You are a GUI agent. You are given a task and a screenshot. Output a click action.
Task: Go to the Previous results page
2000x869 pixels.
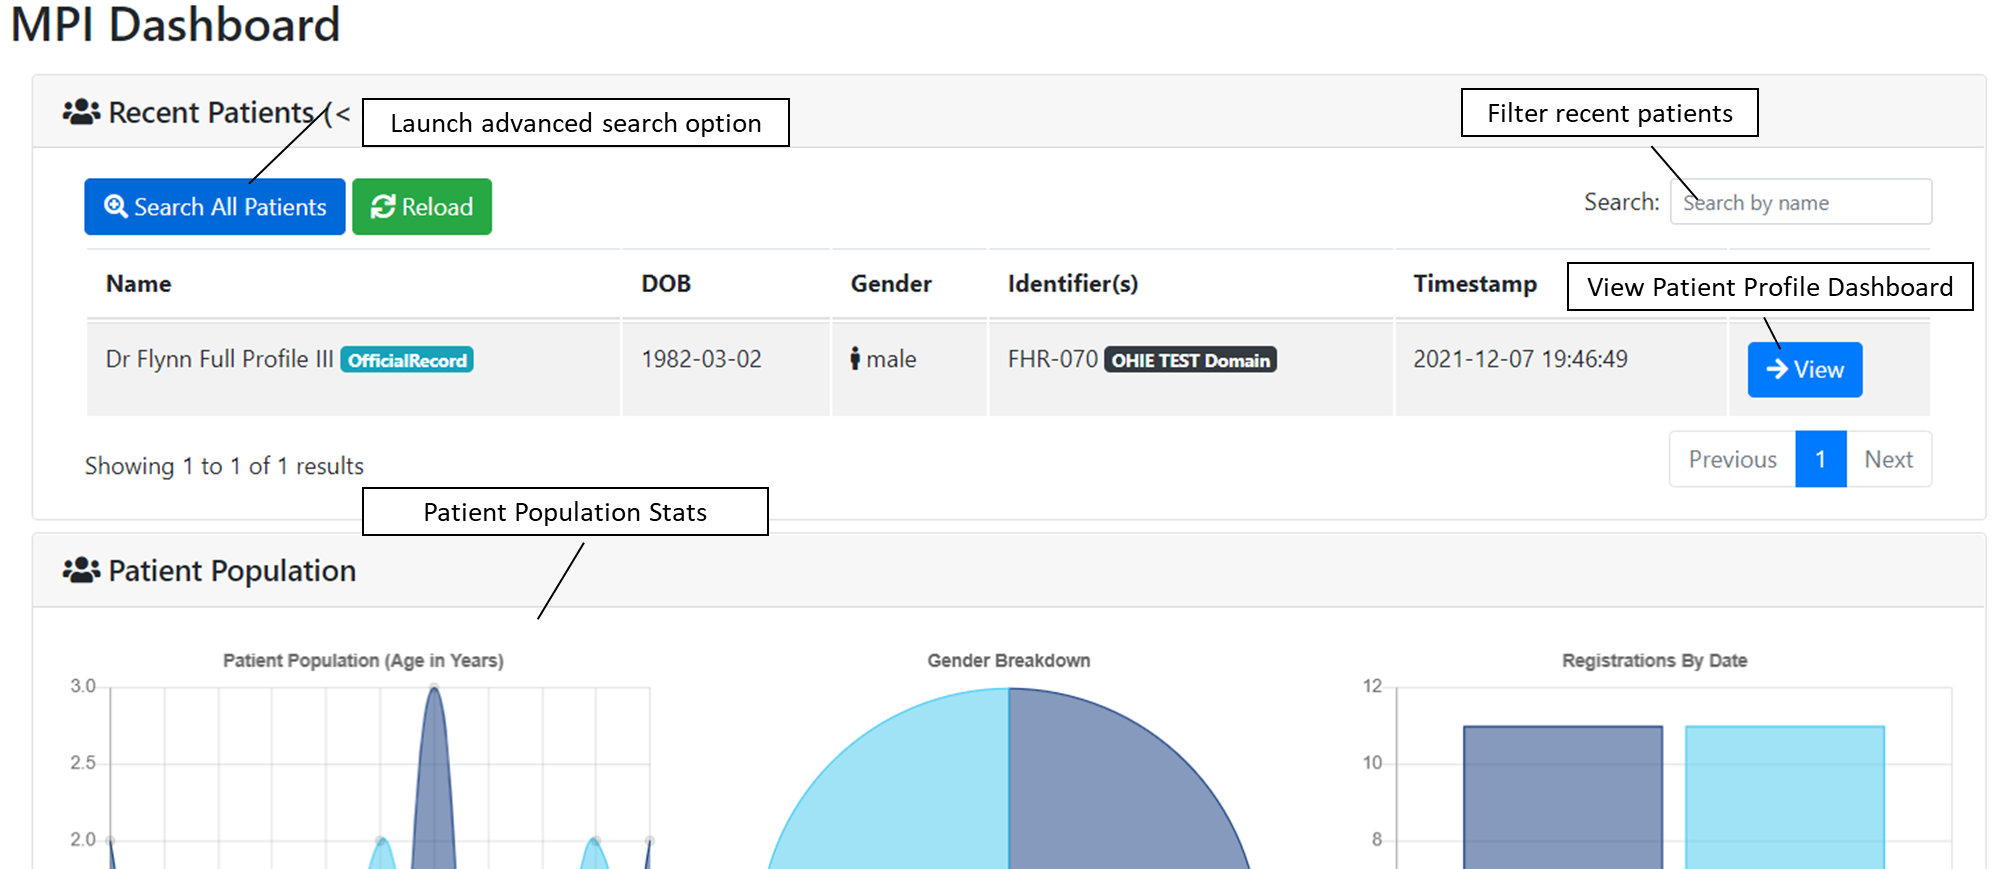[x=1733, y=459]
